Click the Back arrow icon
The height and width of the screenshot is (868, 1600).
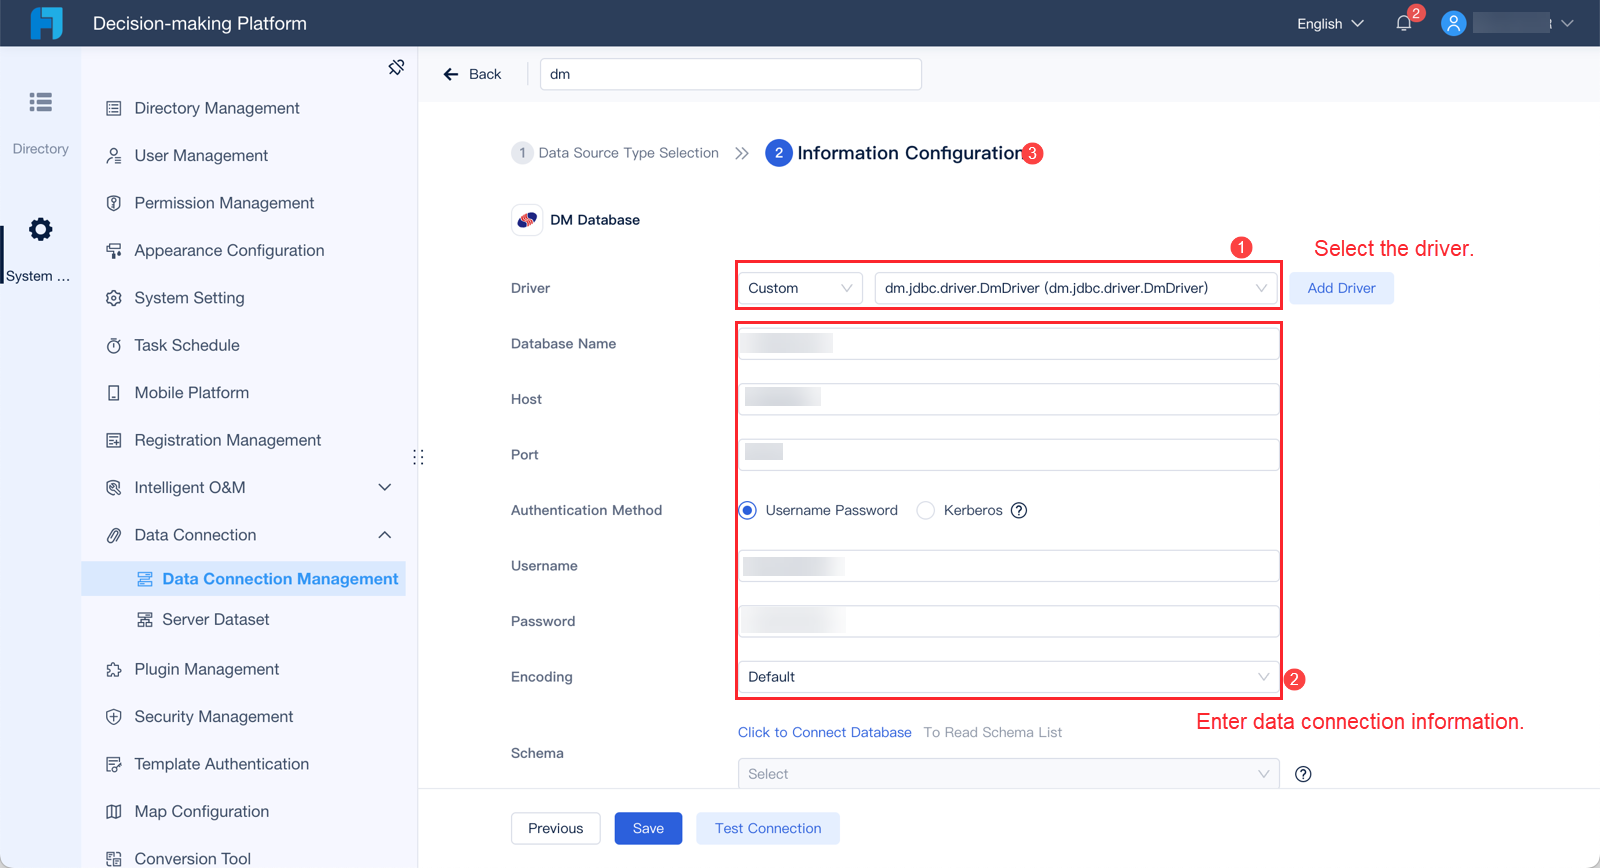451,74
